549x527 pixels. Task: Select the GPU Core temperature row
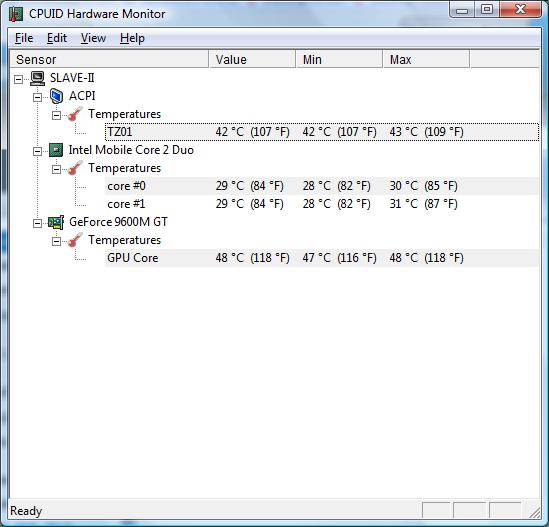click(x=322, y=258)
